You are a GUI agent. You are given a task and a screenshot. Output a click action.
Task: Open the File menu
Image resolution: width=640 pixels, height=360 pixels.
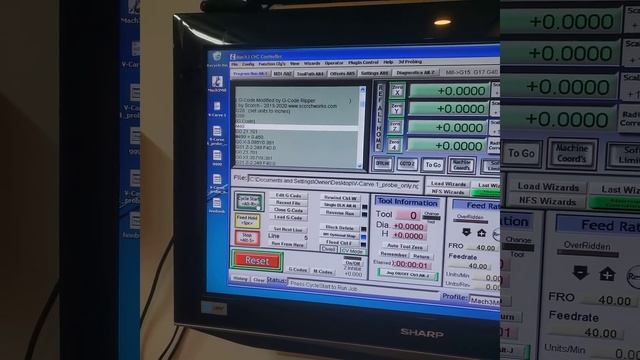tap(234, 64)
